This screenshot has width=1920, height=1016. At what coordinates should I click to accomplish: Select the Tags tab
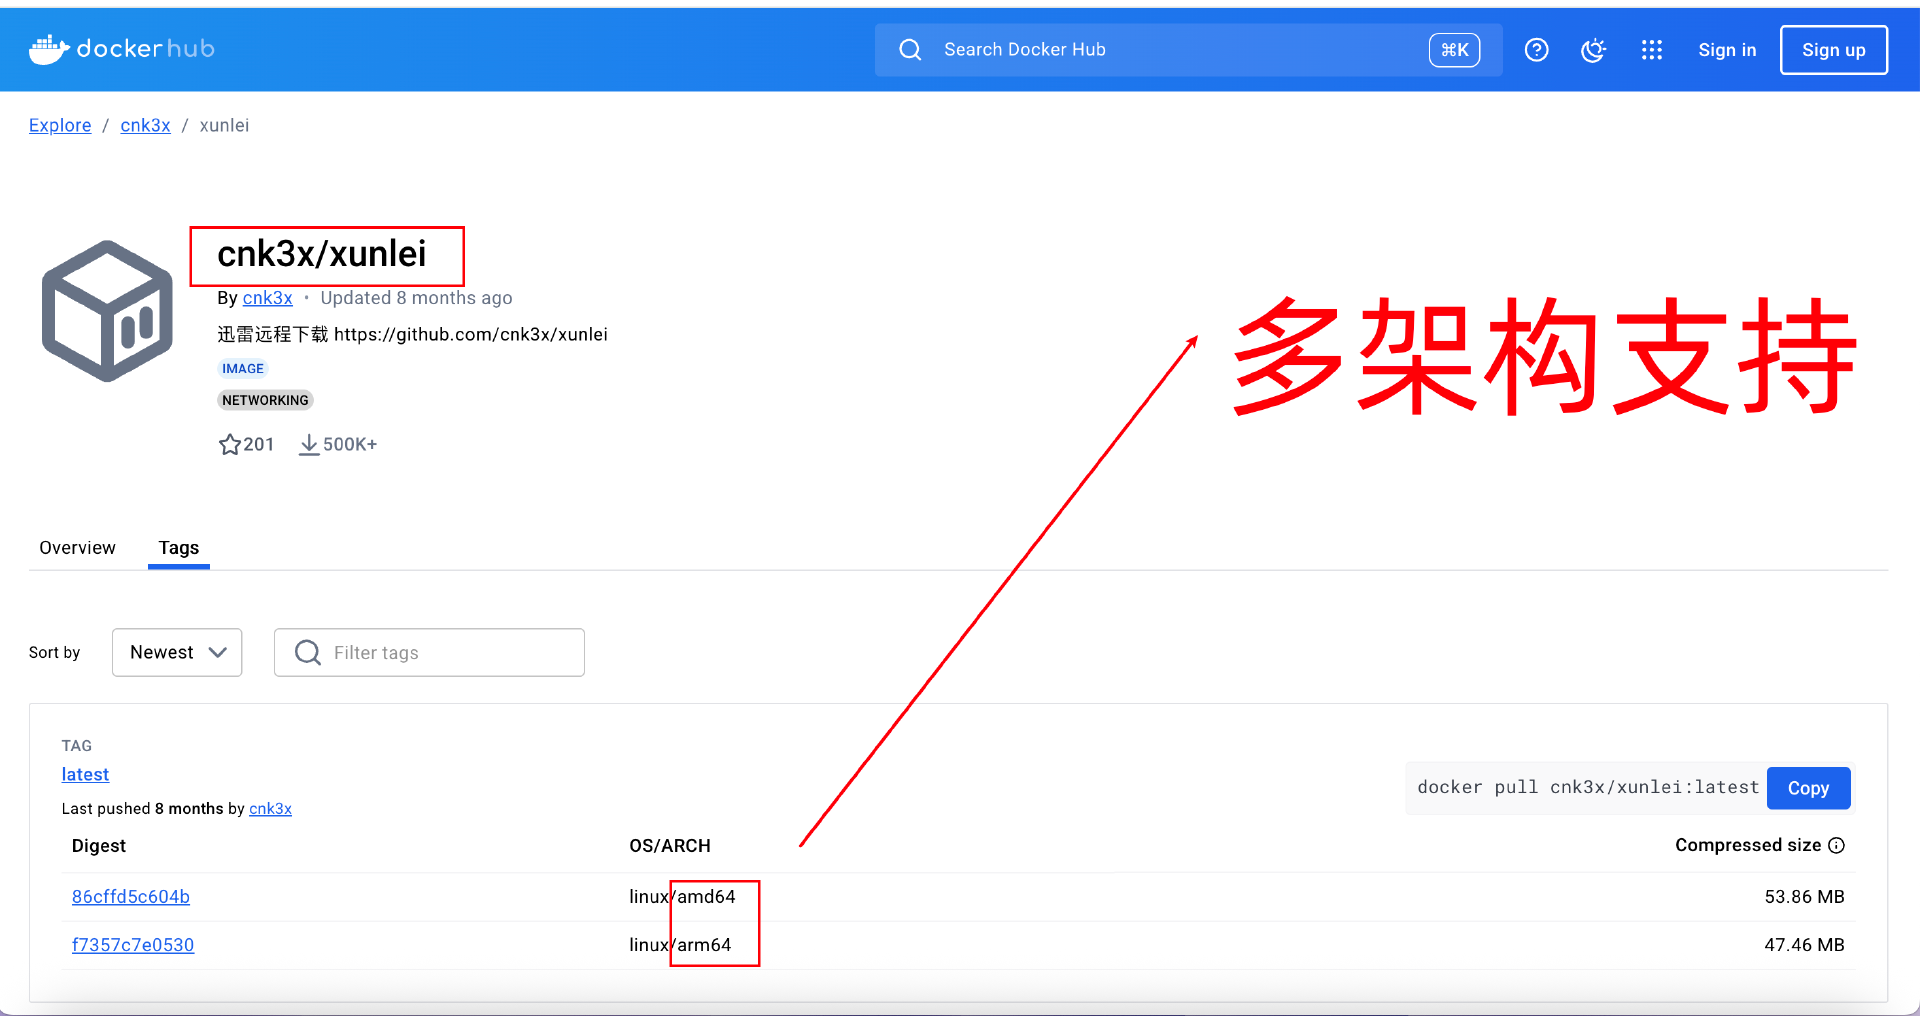(178, 548)
